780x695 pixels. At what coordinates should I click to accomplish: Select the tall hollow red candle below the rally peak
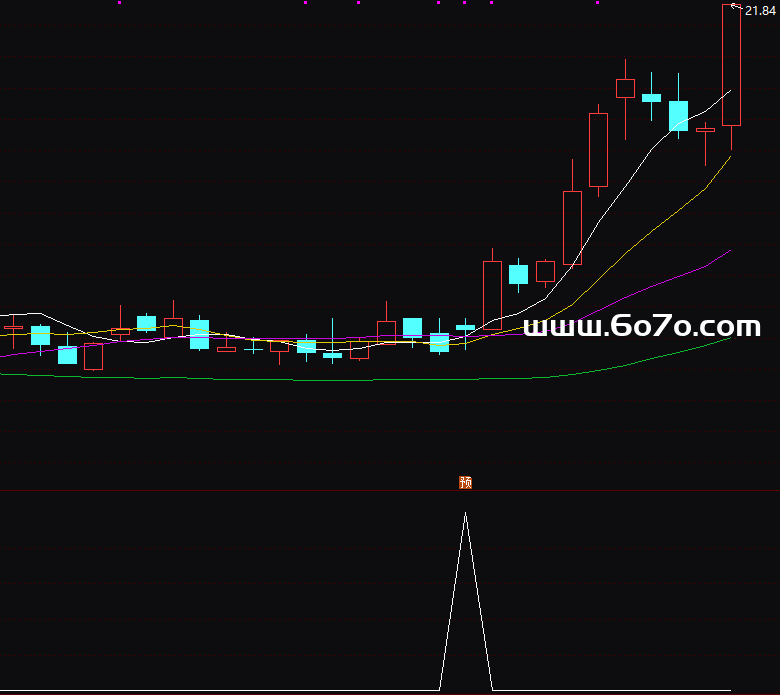point(598,150)
